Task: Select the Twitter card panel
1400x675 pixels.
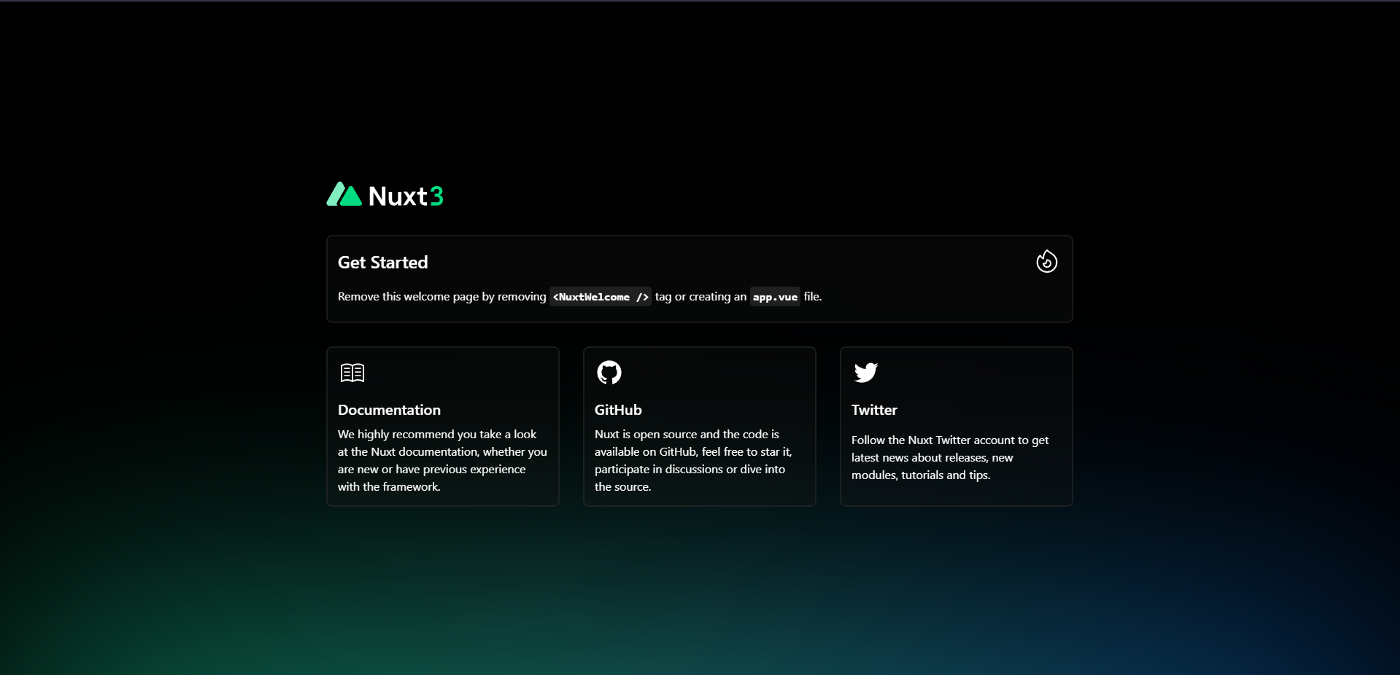Action: pos(956,426)
